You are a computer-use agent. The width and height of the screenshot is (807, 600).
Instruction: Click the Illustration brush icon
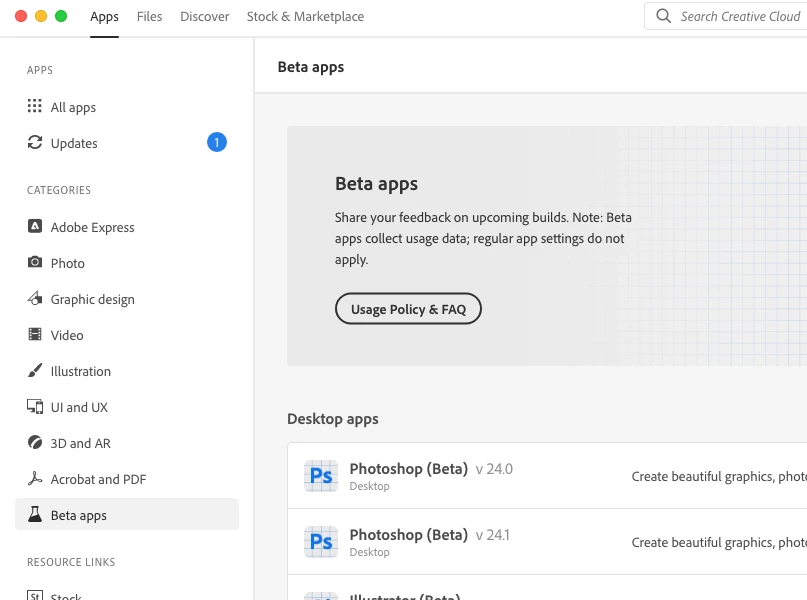click(34, 370)
